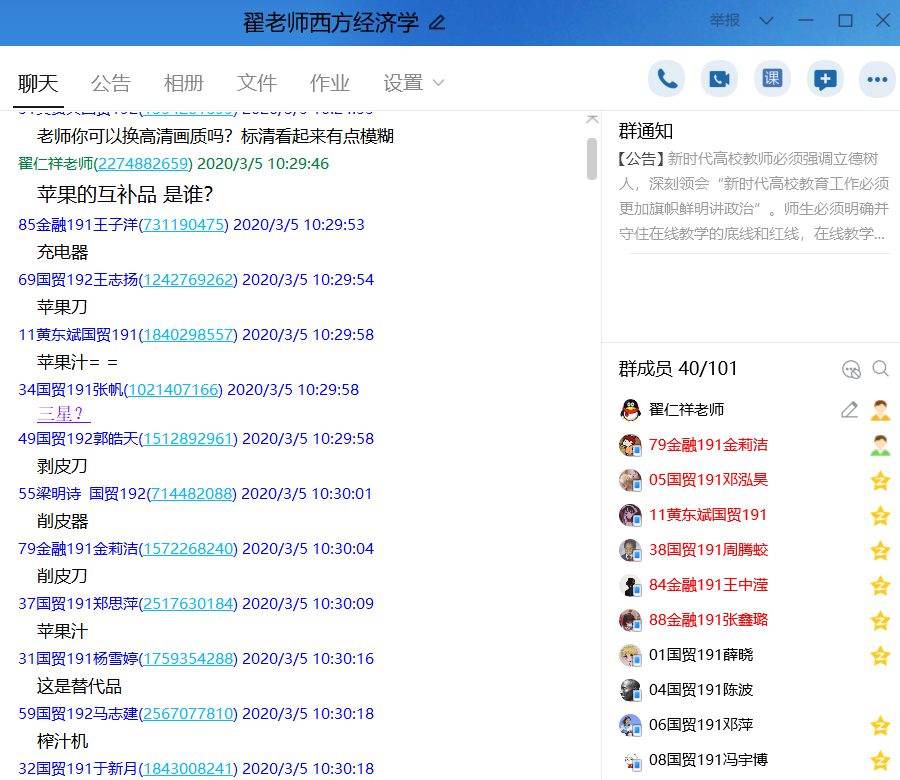900x780 pixels.
Task: Open the dropdown arrow next to 举报
Action: pos(766,21)
